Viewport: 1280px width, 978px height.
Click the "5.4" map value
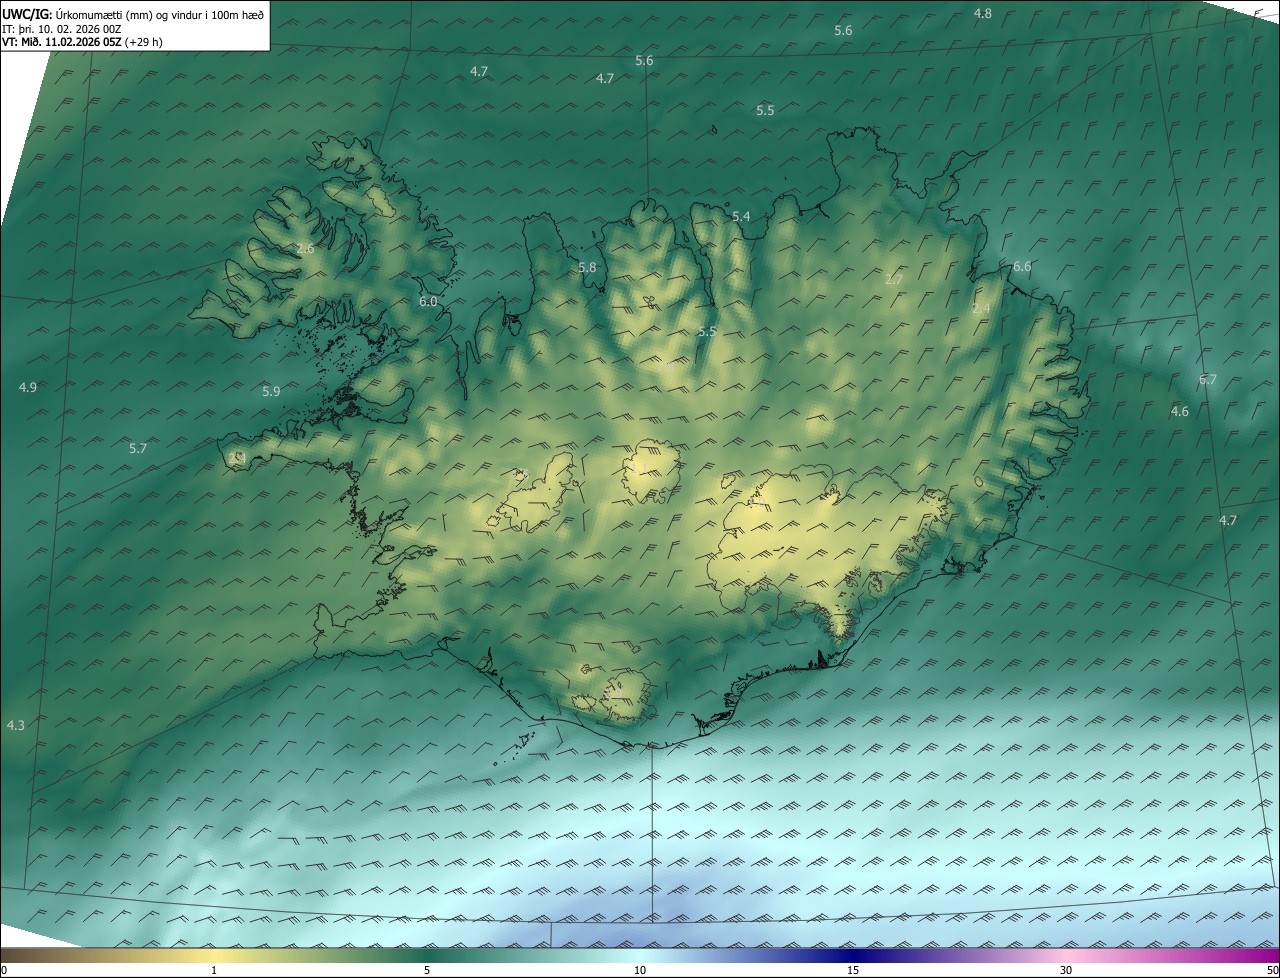[741, 216]
